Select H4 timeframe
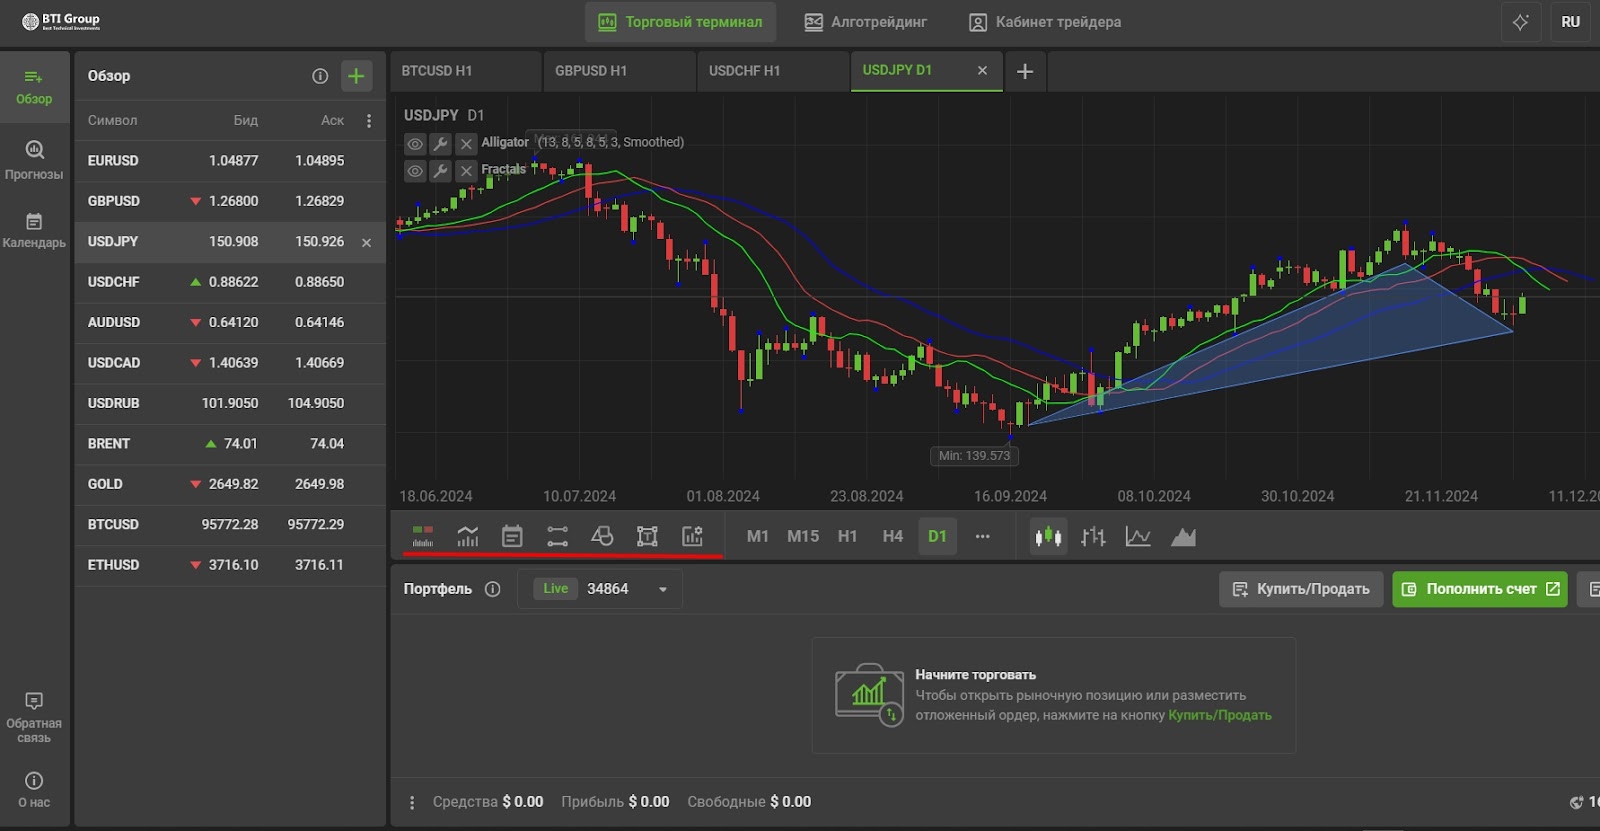The image size is (1600, 831). pyautogui.click(x=893, y=537)
